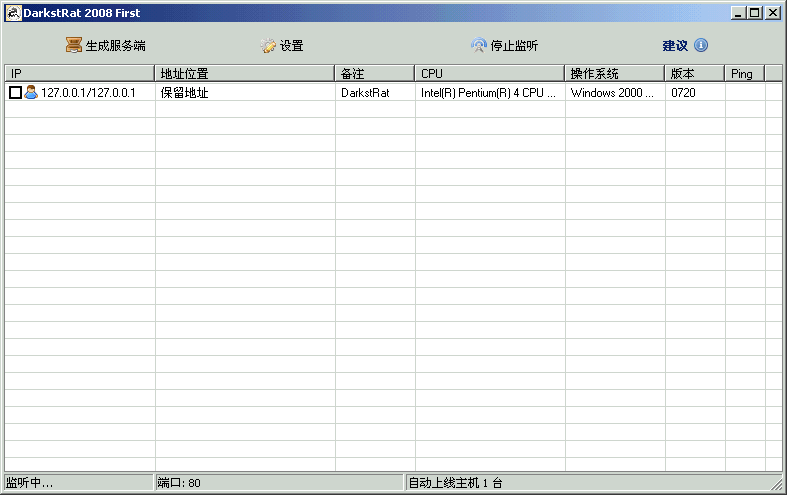Open 设置 via its wrench icon
This screenshot has height=495, width=787.
click(268, 46)
